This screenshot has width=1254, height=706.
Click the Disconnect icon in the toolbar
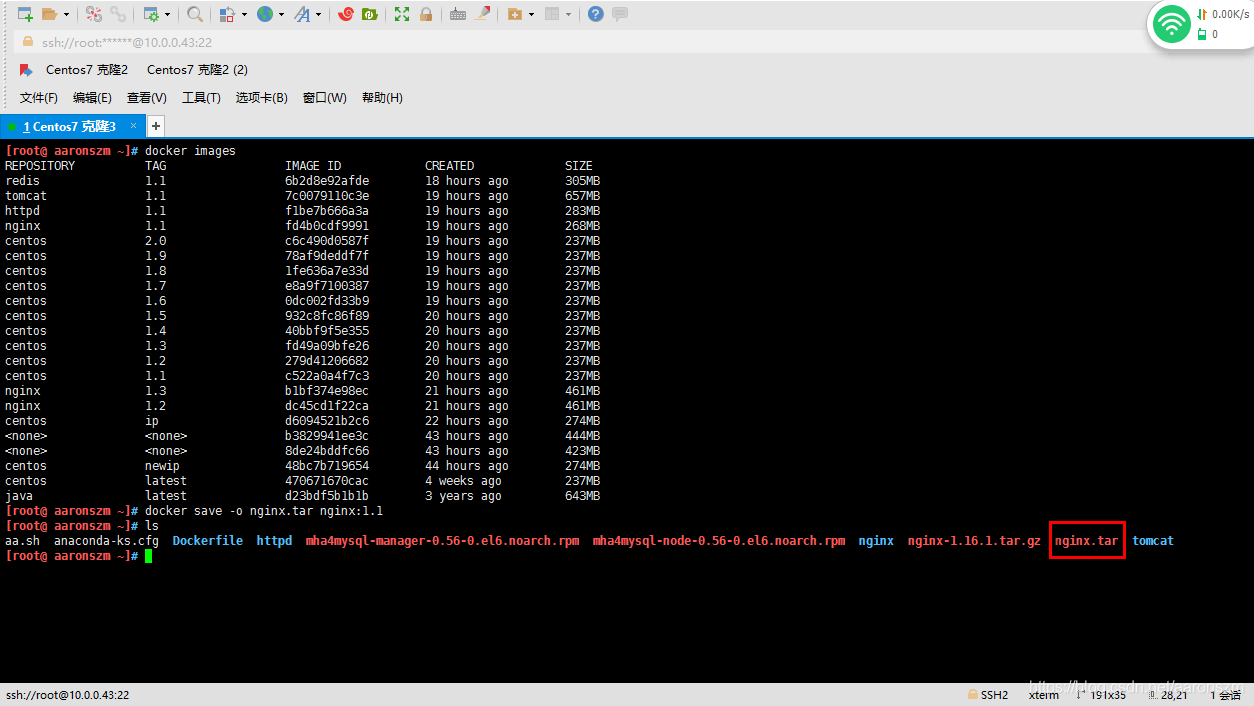point(93,14)
